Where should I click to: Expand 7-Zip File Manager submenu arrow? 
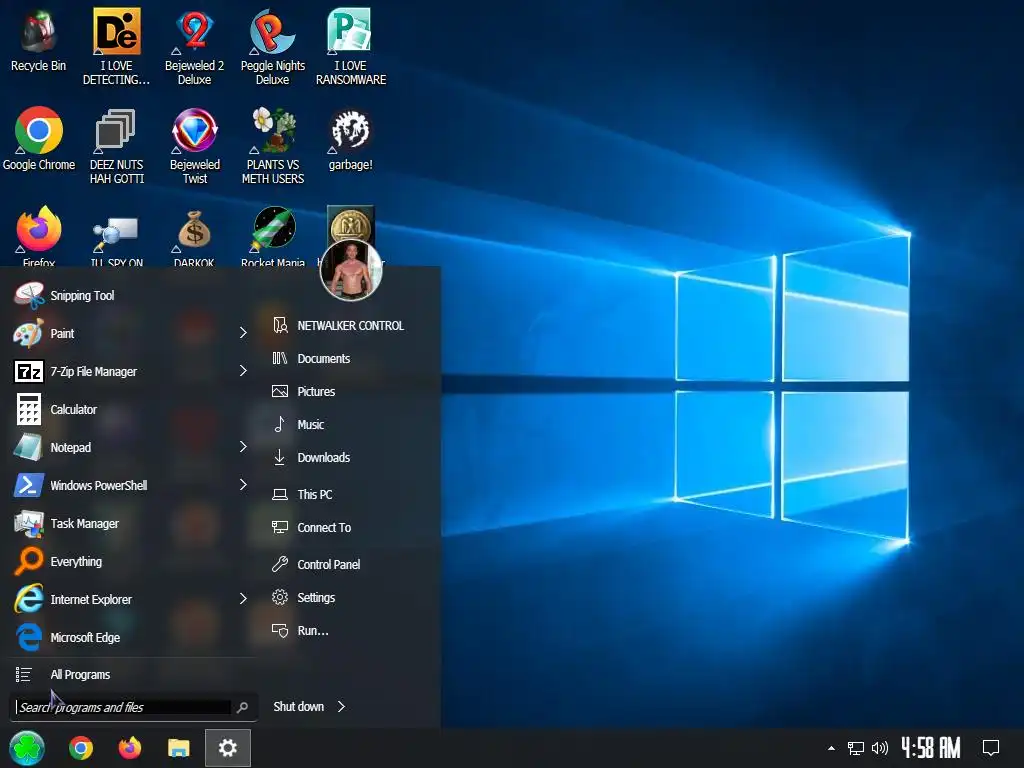(x=243, y=370)
